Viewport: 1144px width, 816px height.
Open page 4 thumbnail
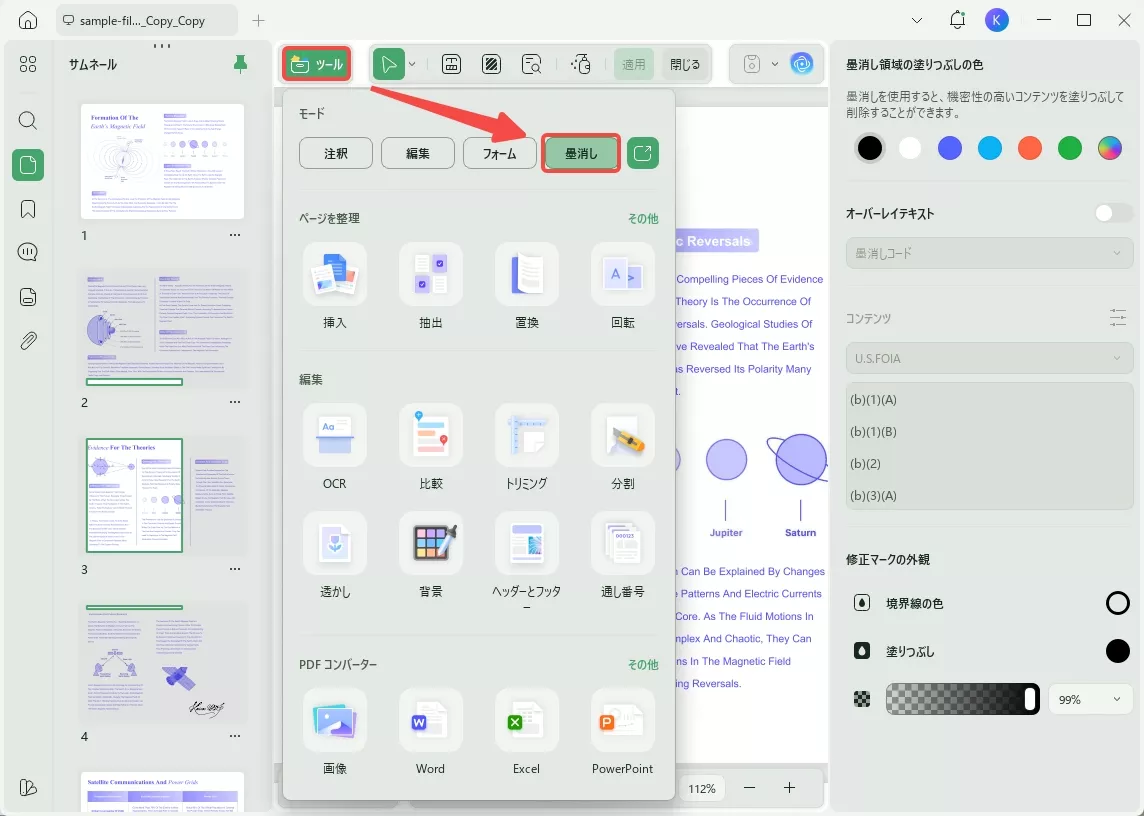point(162,663)
